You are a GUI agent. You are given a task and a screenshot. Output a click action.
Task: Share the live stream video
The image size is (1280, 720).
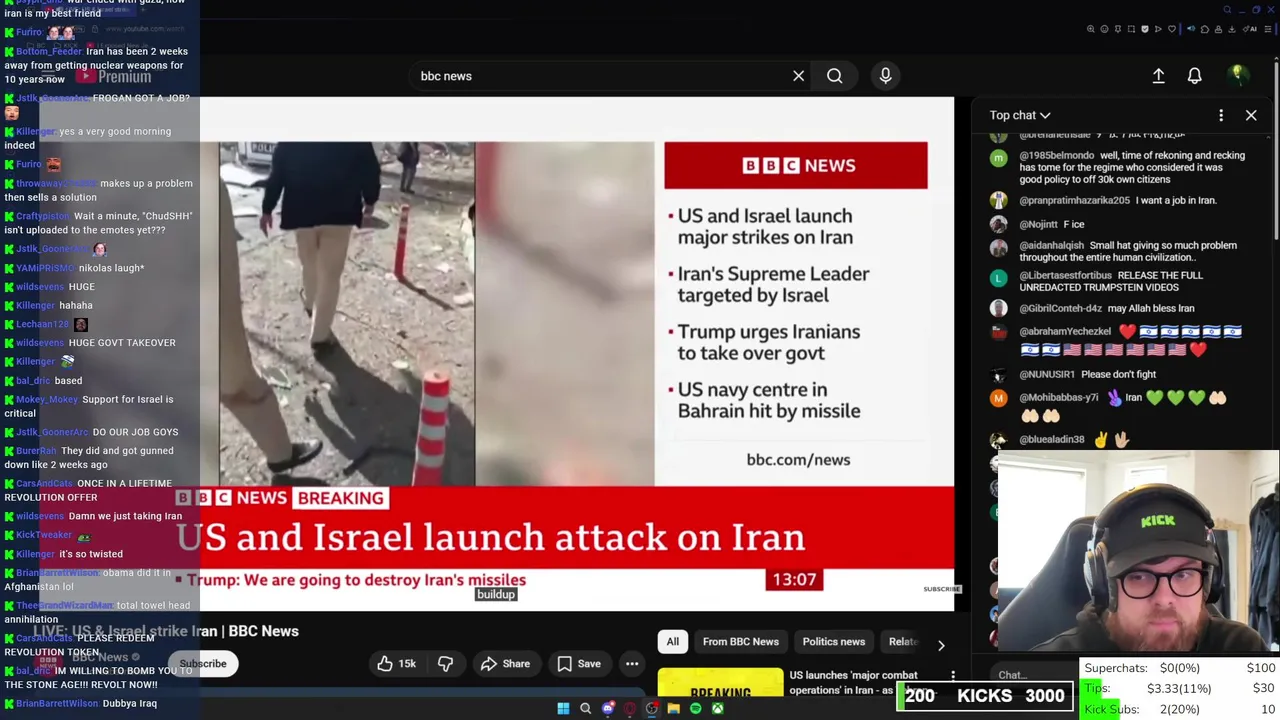[505, 664]
